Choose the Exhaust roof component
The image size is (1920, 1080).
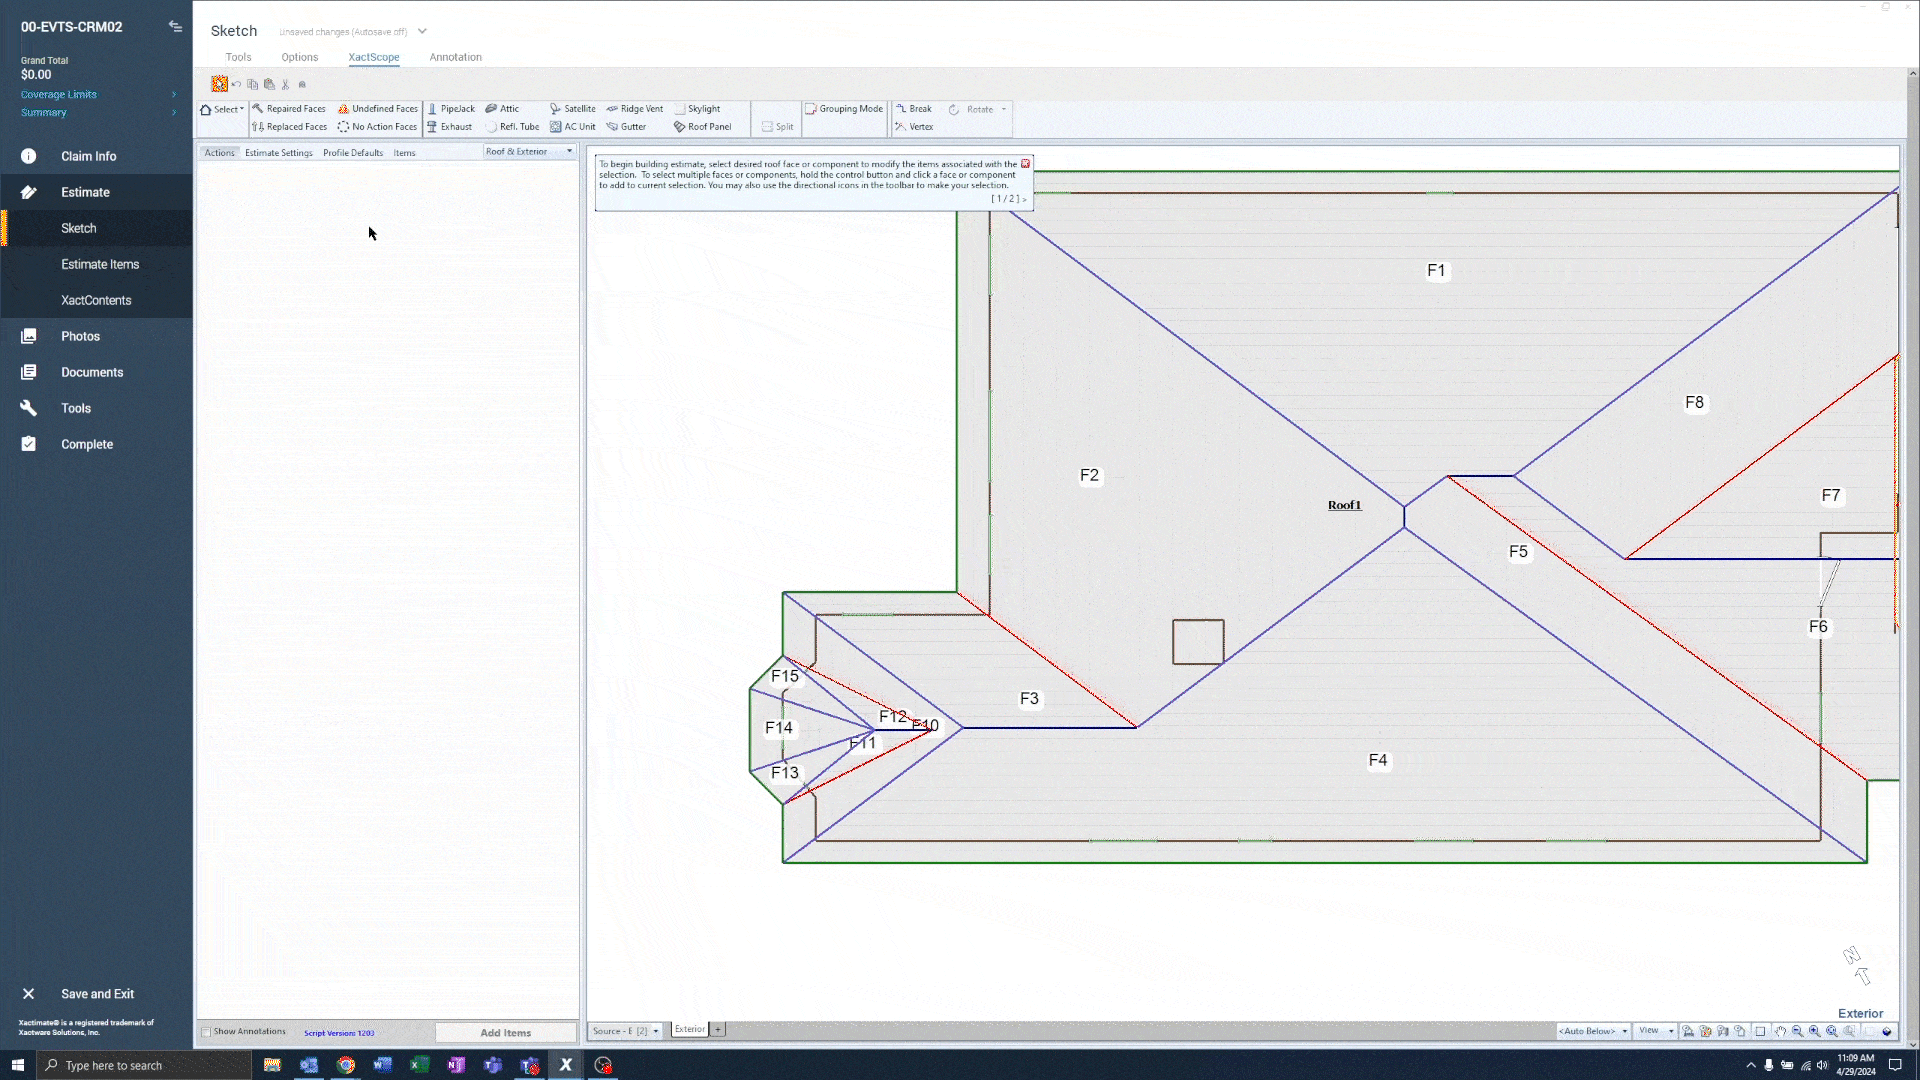(450, 127)
